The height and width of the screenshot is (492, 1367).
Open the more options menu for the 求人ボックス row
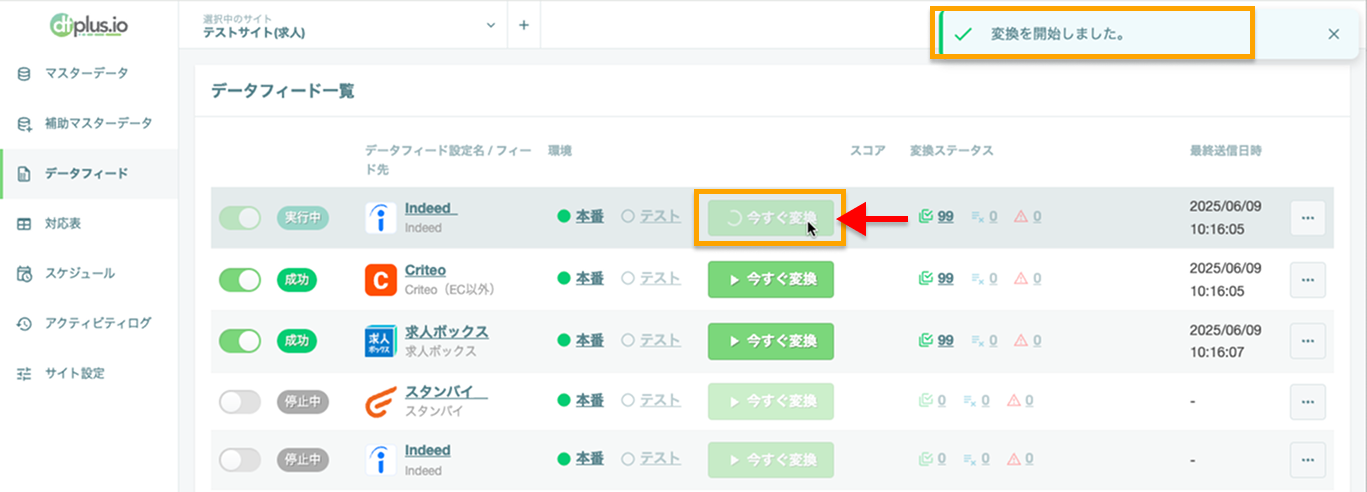coord(1308,341)
